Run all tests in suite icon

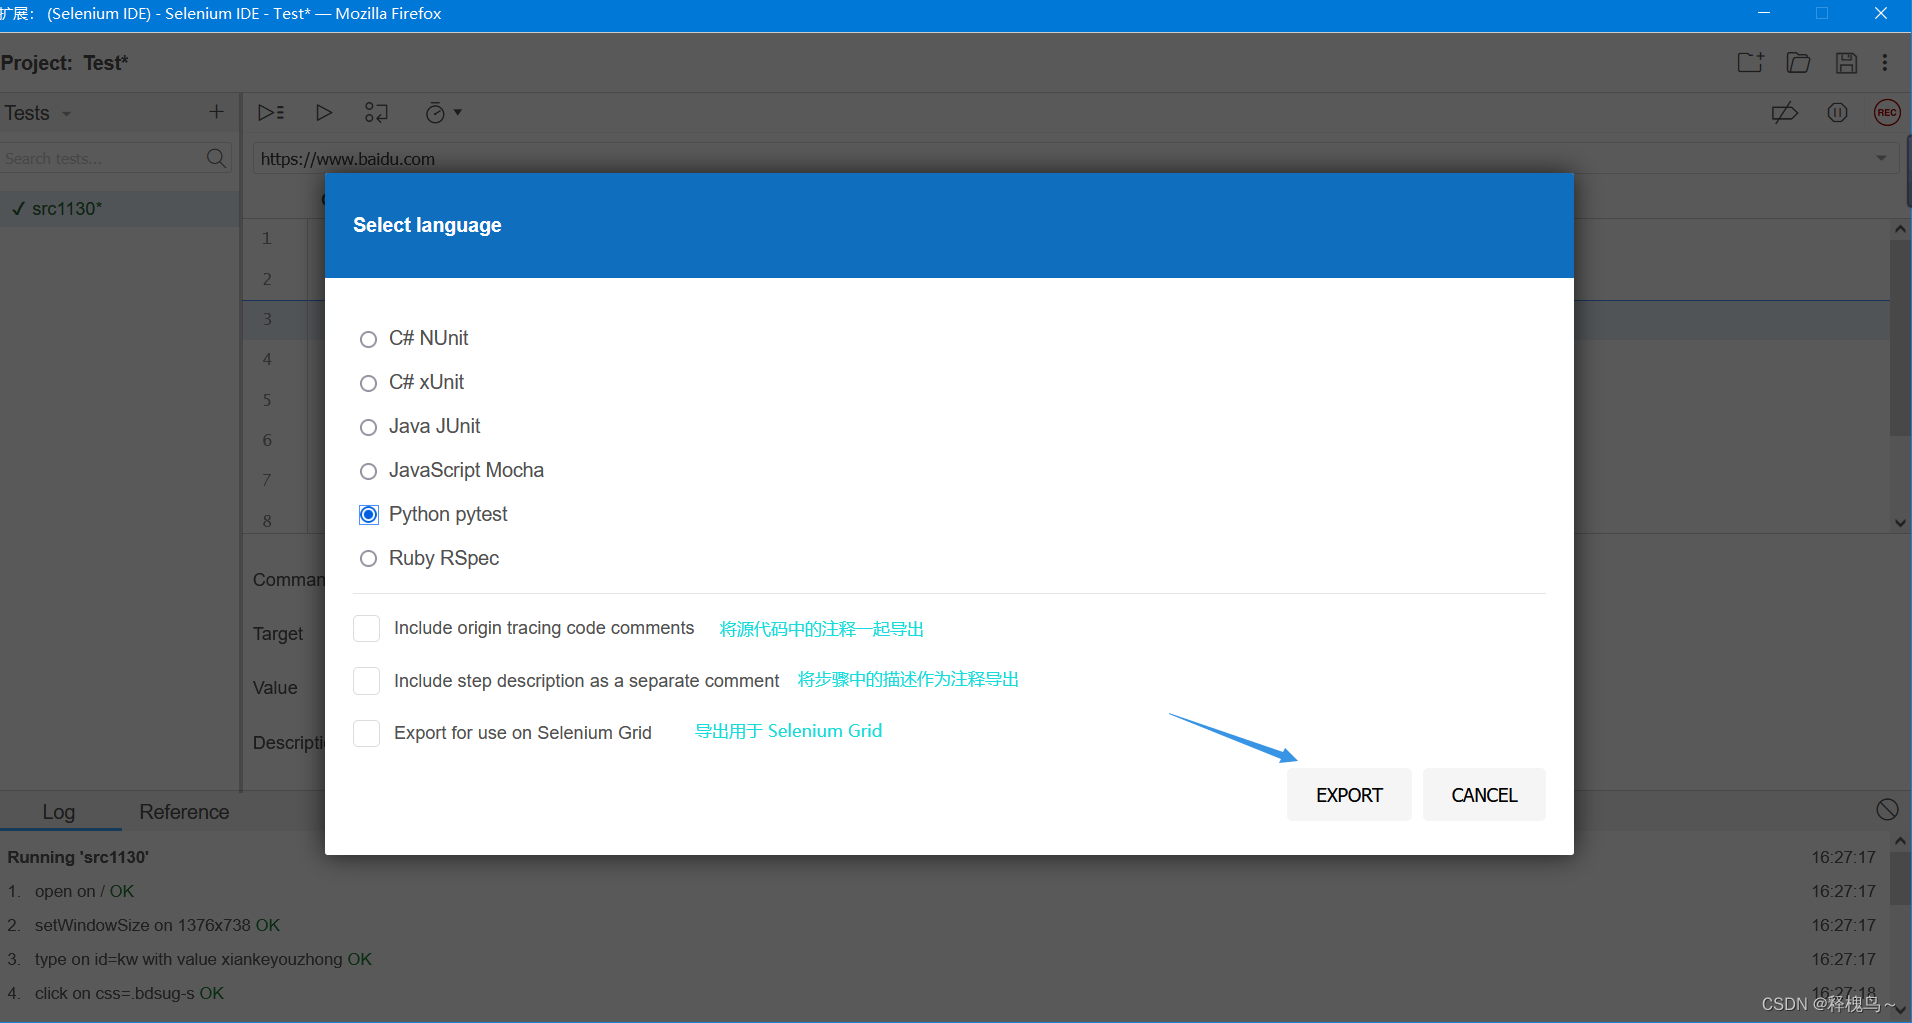pyautogui.click(x=271, y=113)
